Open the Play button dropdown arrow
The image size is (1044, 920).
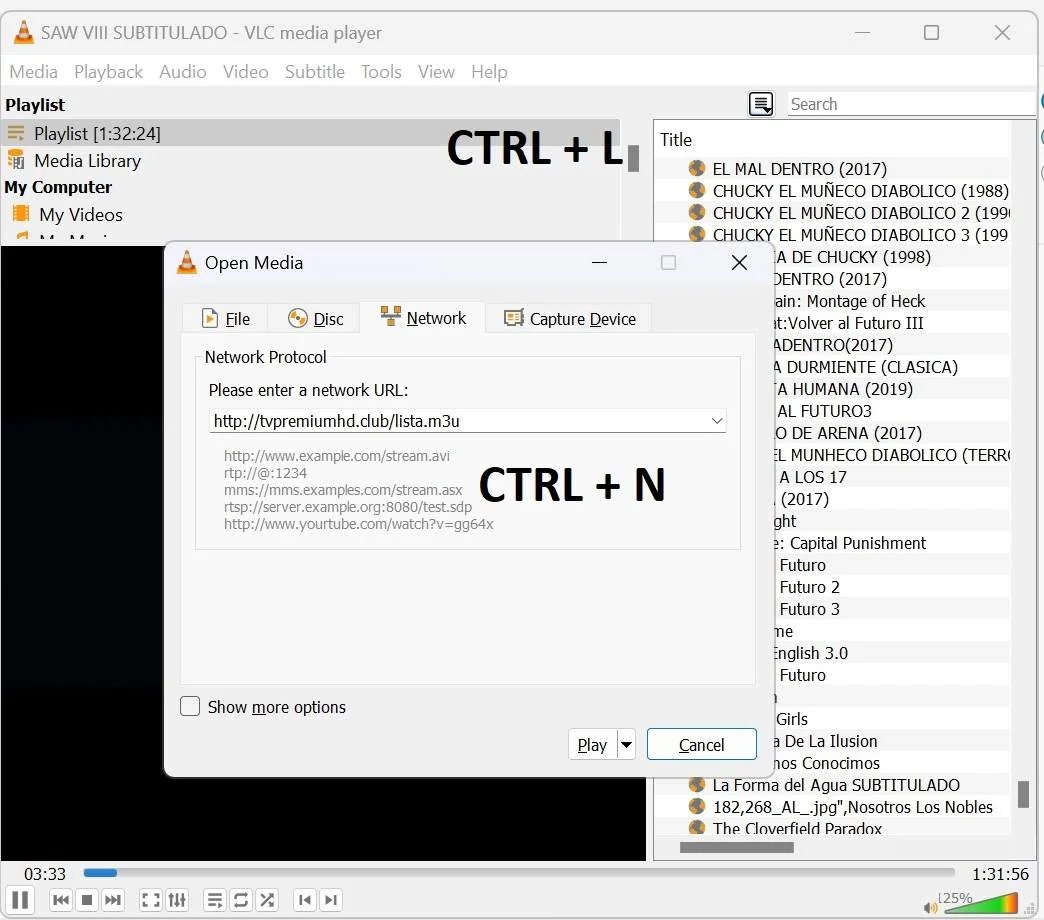pyautogui.click(x=627, y=744)
